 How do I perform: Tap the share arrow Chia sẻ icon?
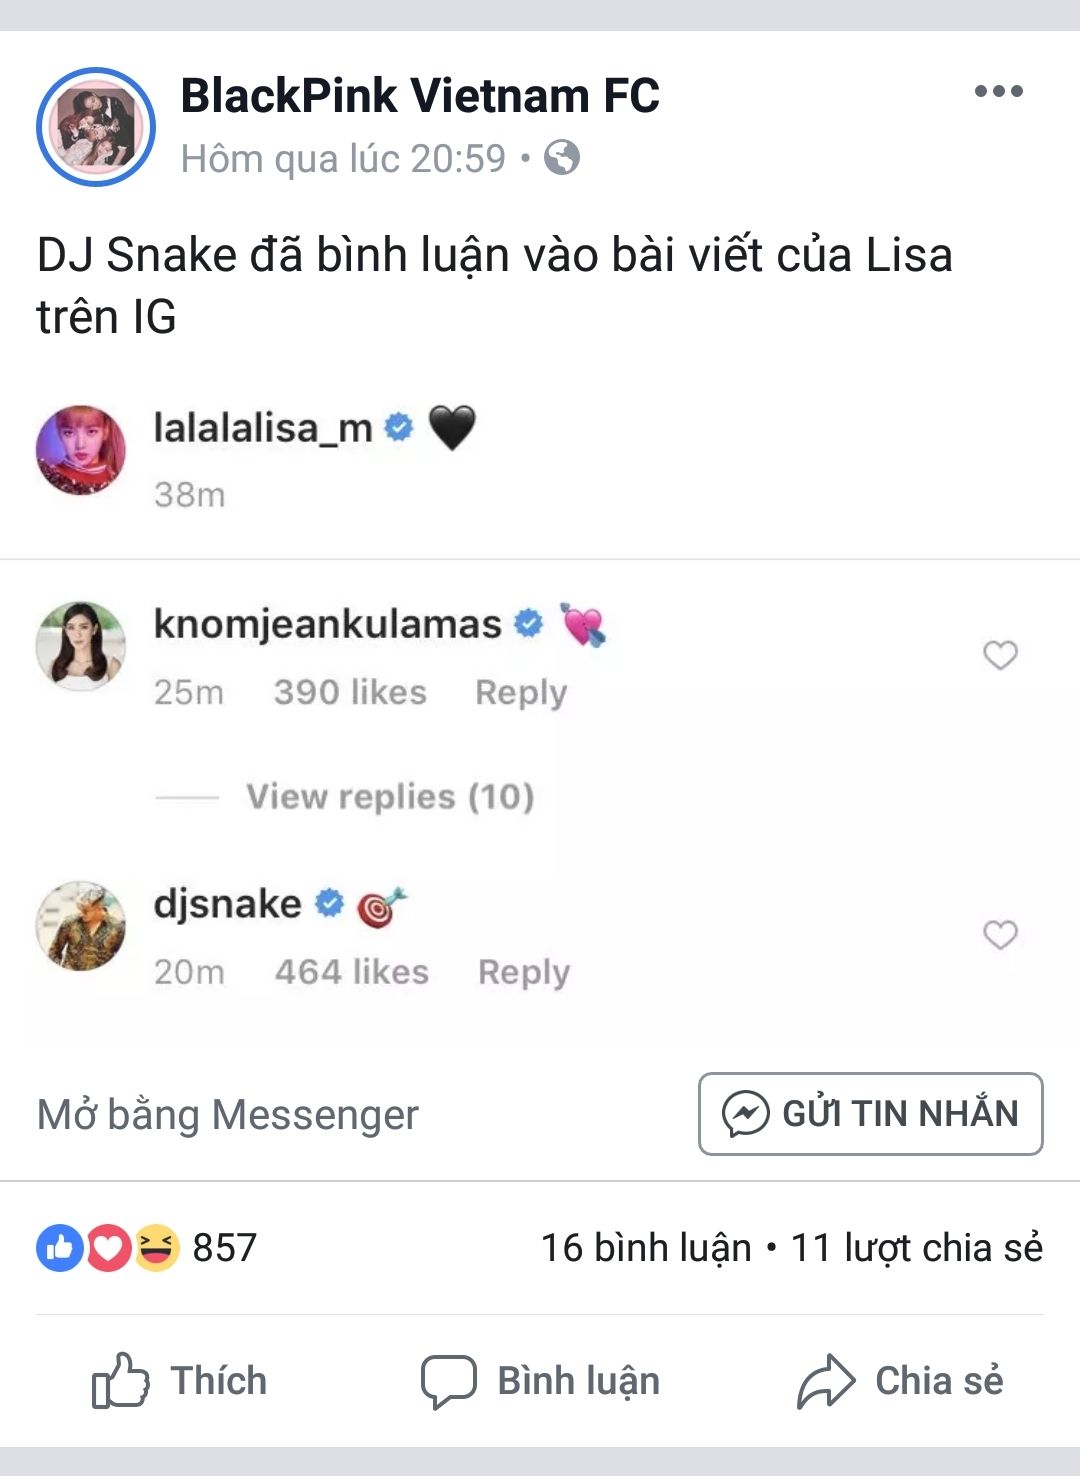[826, 1381]
